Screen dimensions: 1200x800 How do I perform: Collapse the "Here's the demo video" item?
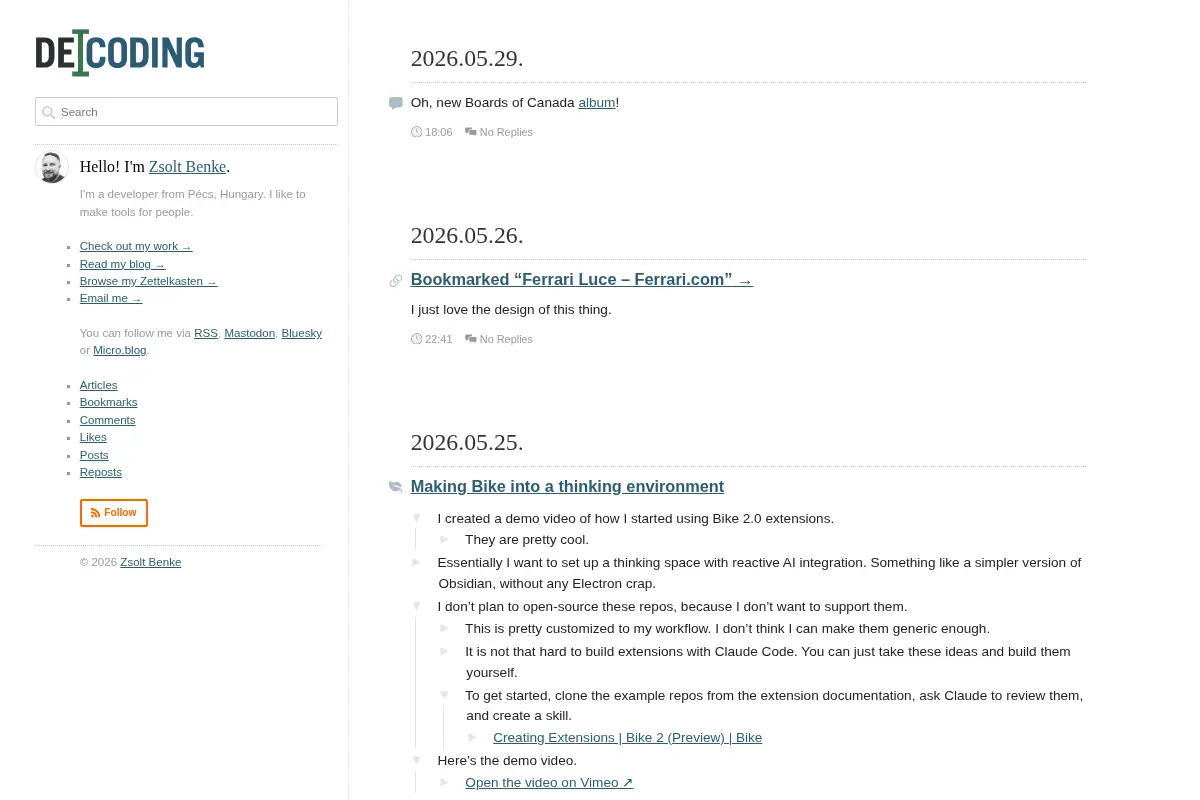click(417, 760)
